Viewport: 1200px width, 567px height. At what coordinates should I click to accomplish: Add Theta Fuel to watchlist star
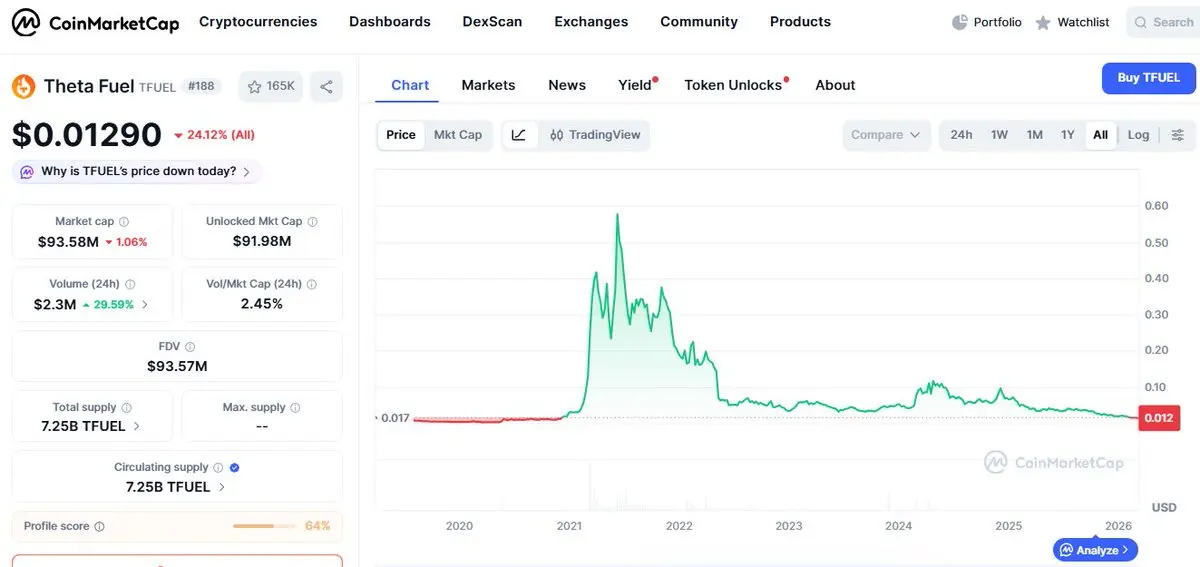pyautogui.click(x=254, y=87)
